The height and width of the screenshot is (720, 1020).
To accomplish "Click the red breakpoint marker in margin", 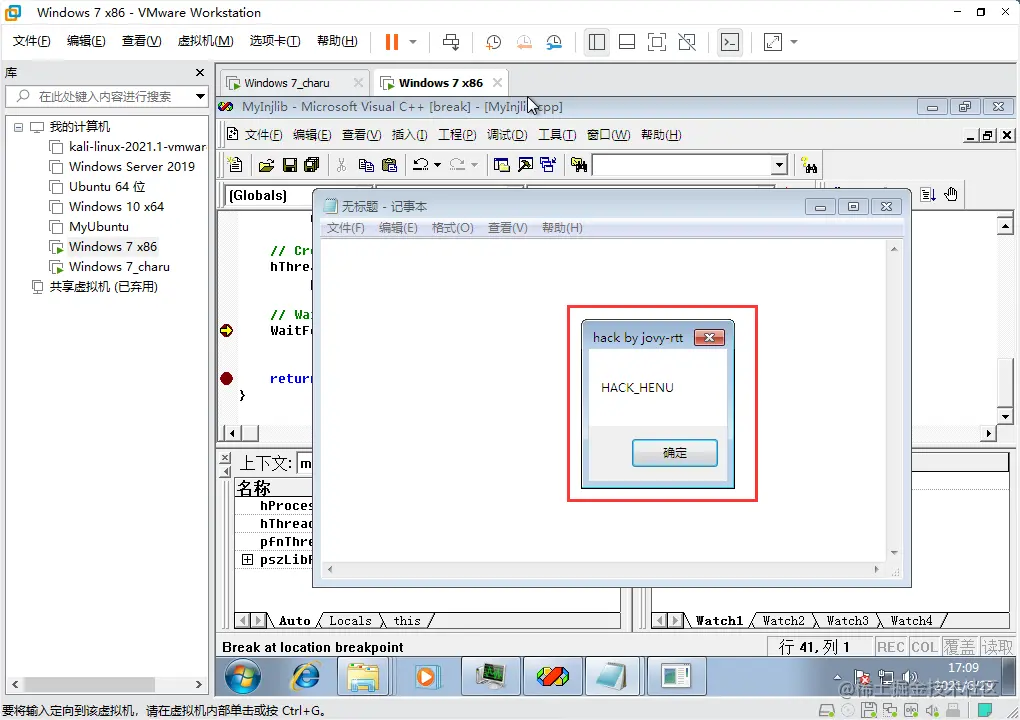I will [226, 379].
